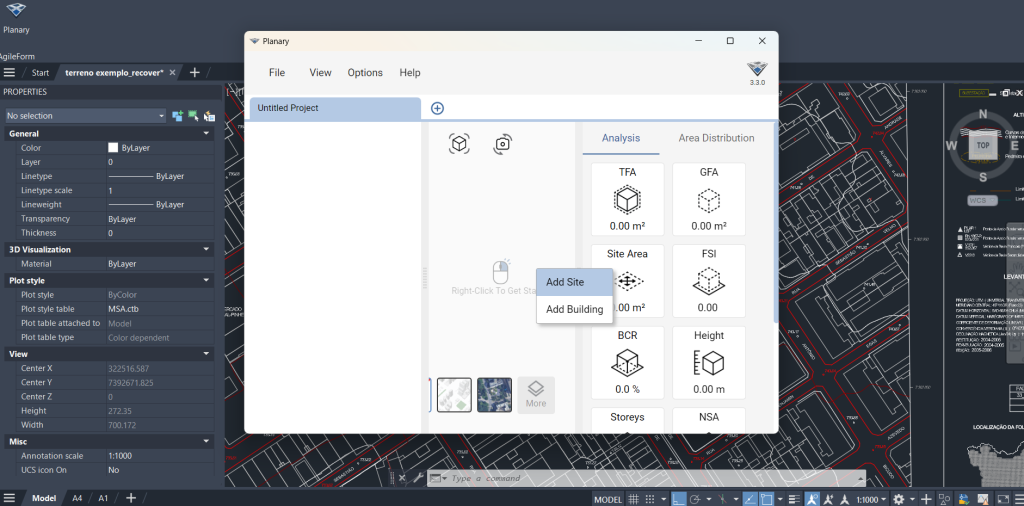This screenshot has width=1024, height=506.
Task: Toggle 2D object snap in status bar
Action: coord(766,499)
